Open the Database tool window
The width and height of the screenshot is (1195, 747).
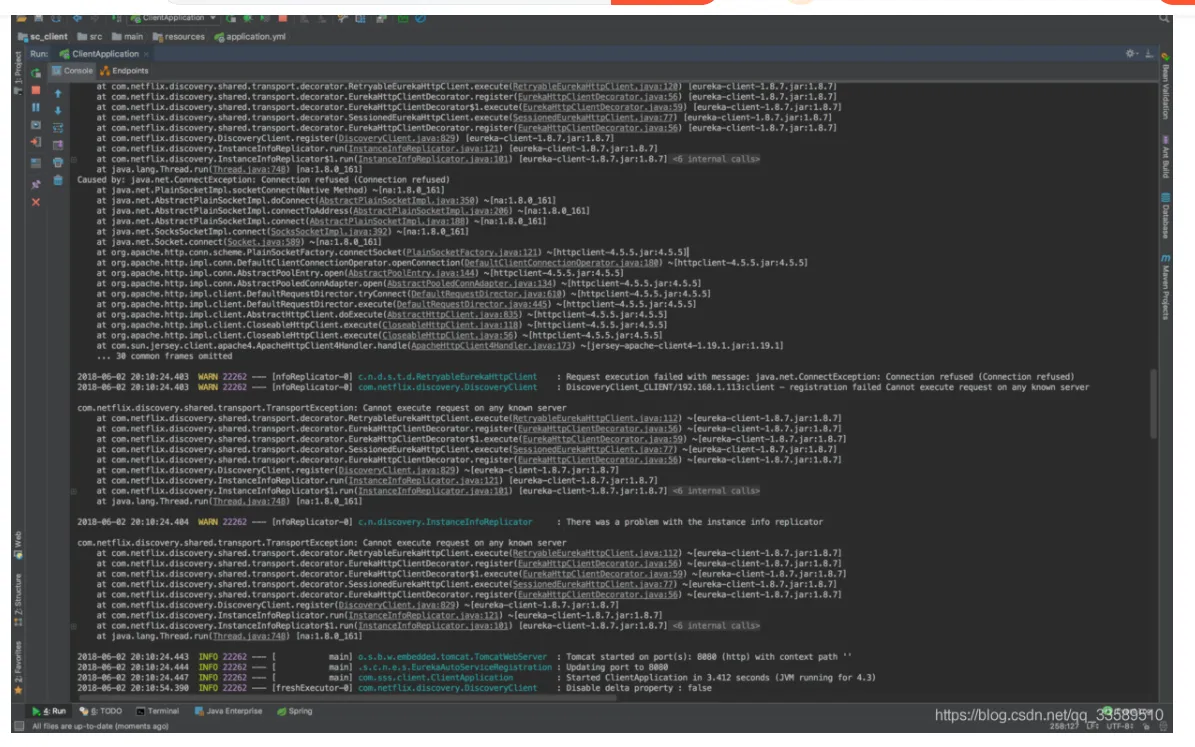click(x=1165, y=216)
